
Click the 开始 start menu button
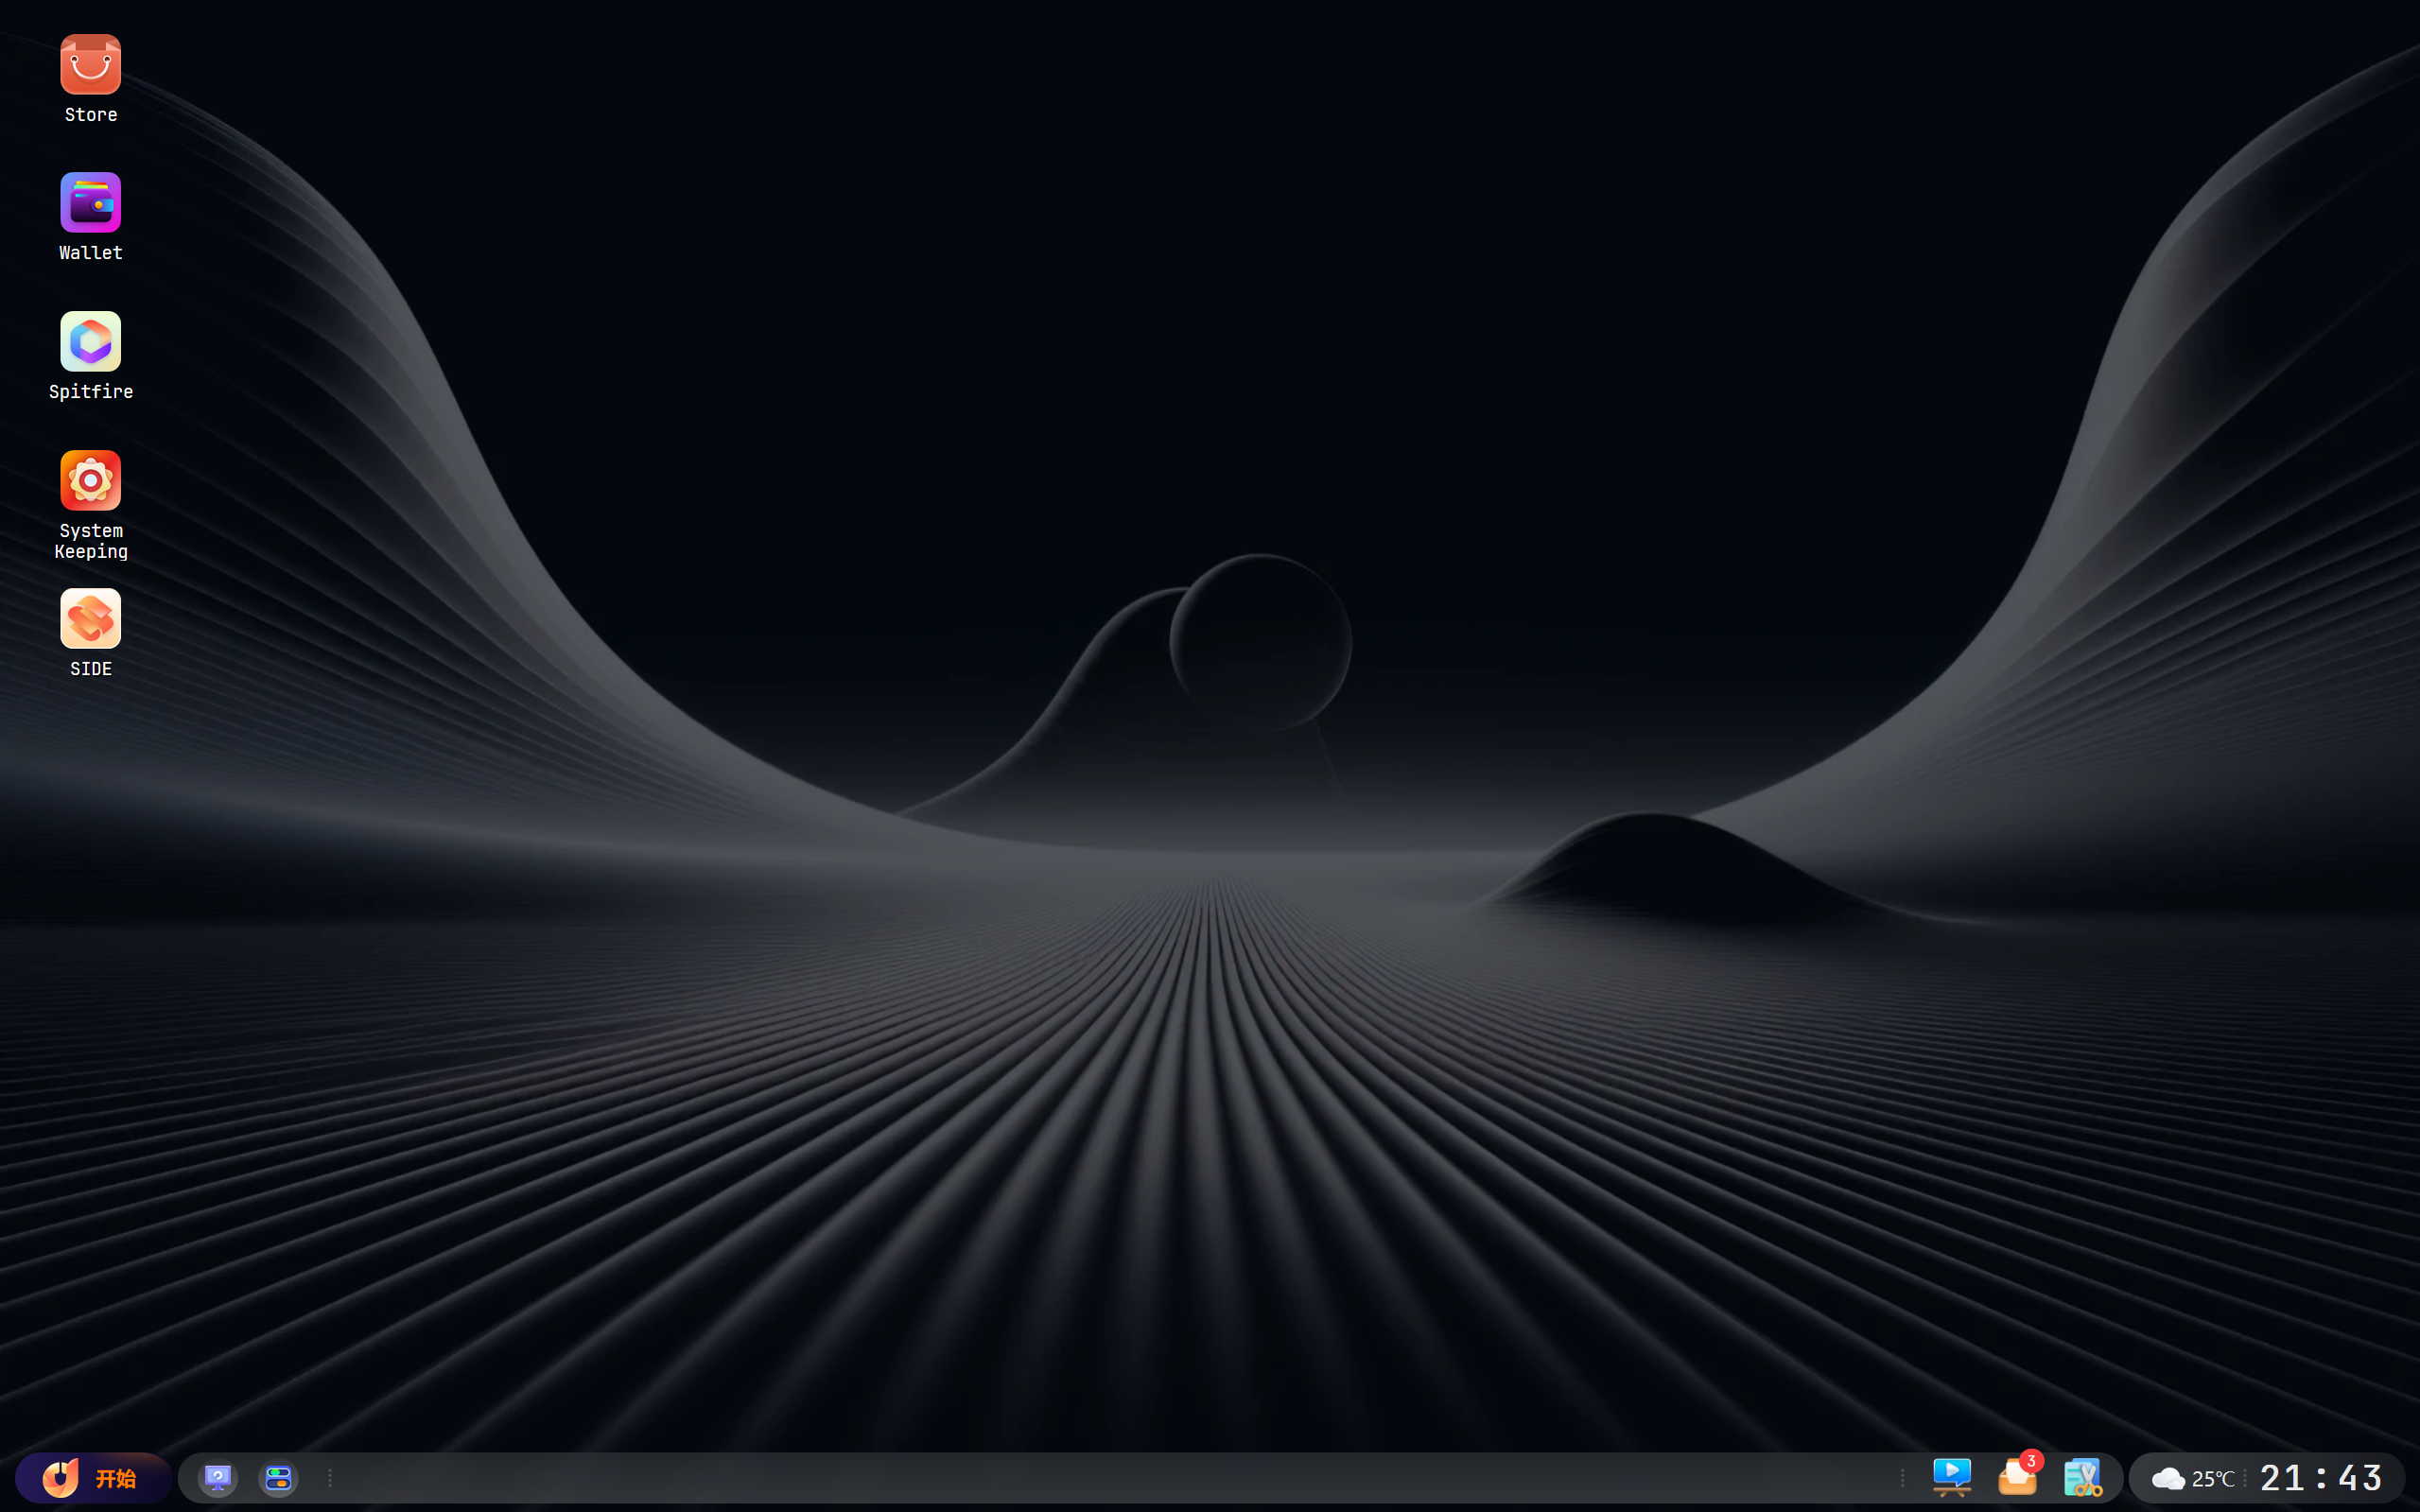tap(93, 1478)
